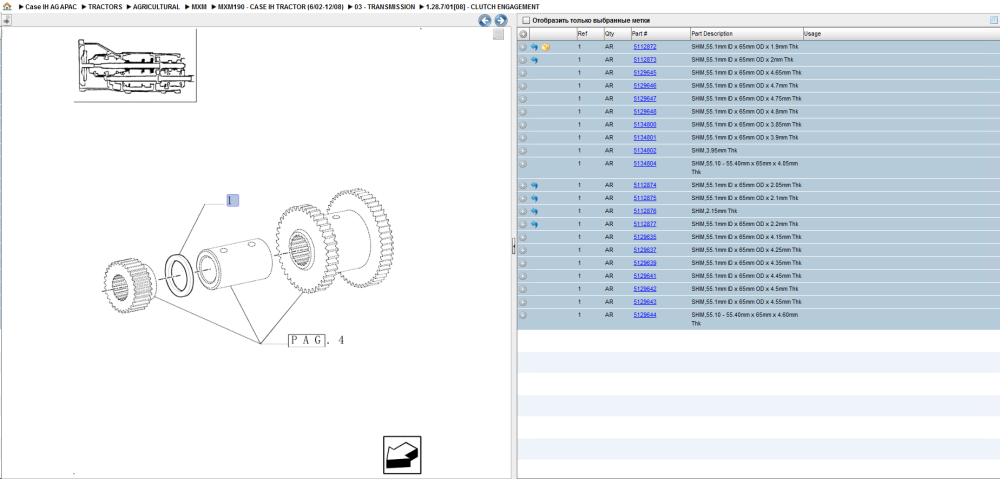Add part 5112873 with its plus icon
The height and width of the screenshot is (479, 1000).
tap(523, 60)
